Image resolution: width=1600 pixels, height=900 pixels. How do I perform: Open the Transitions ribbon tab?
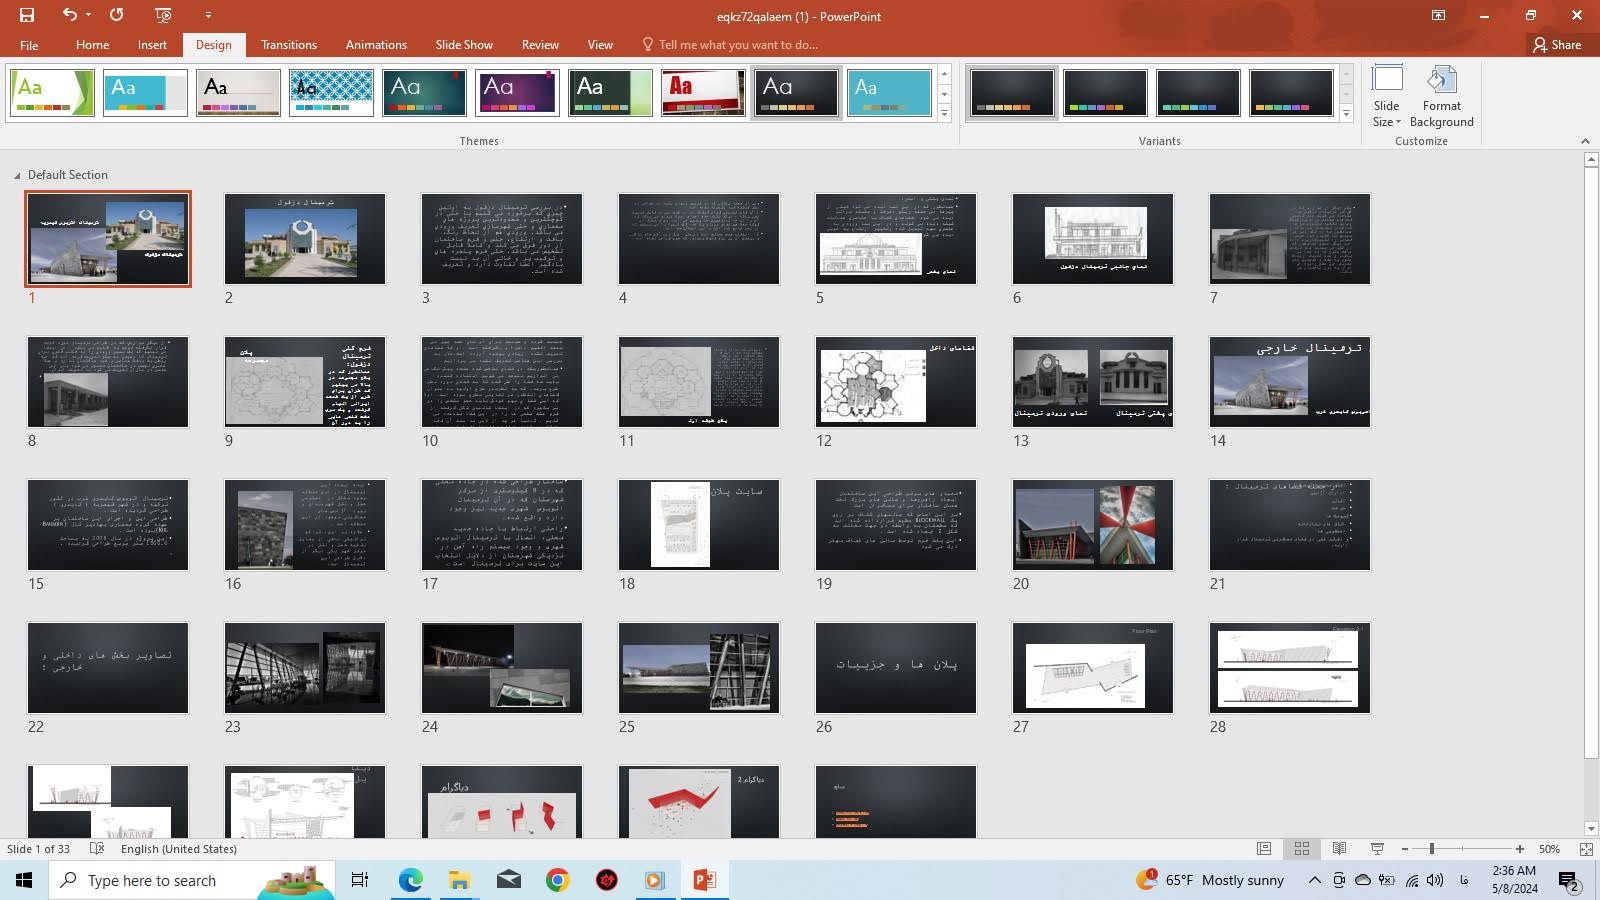pos(289,45)
